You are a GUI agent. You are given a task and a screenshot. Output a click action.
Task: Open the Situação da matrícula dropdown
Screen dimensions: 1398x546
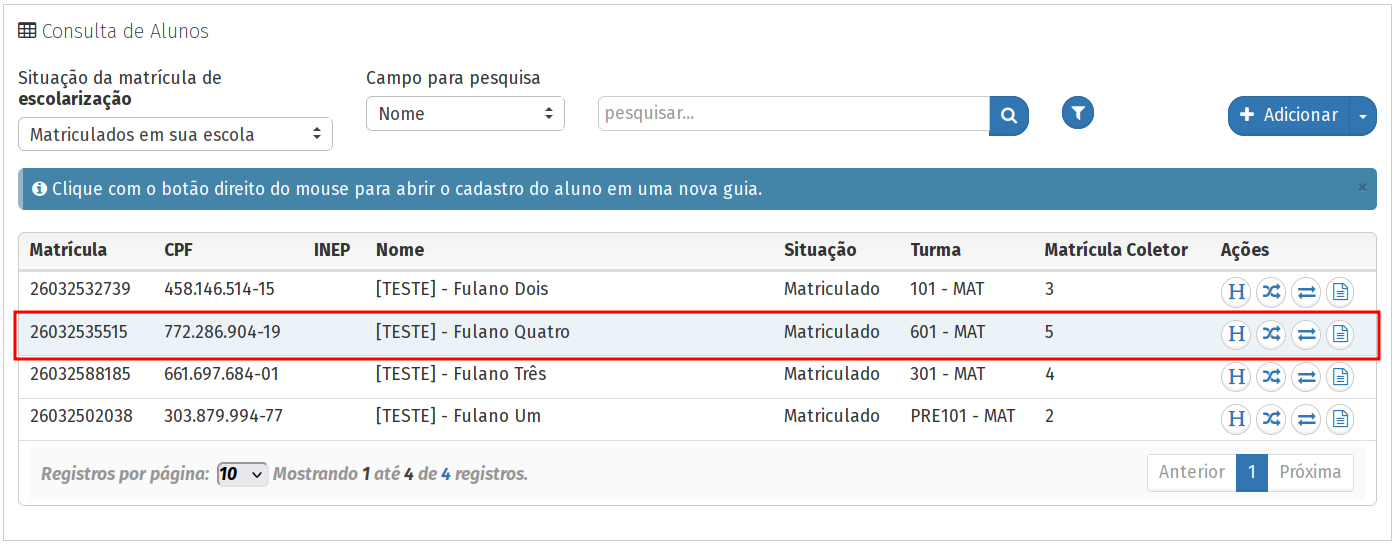pos(175,134)
